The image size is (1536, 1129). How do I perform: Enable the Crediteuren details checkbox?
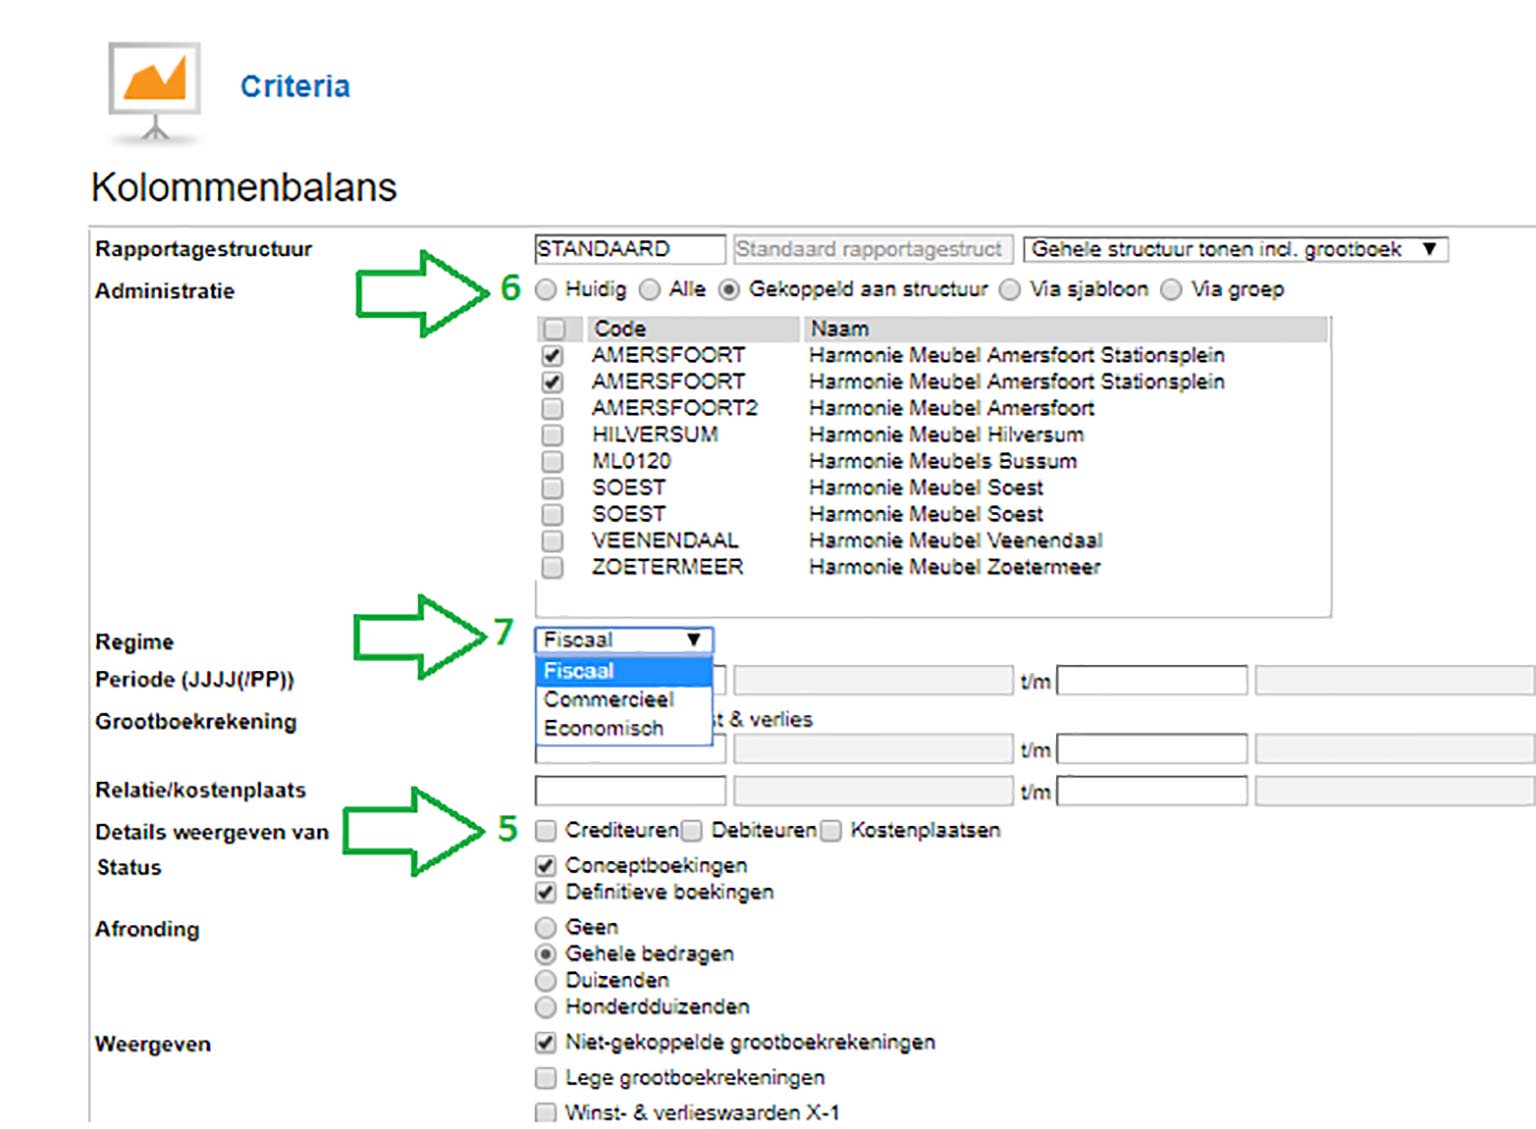(x=546, y=831)
